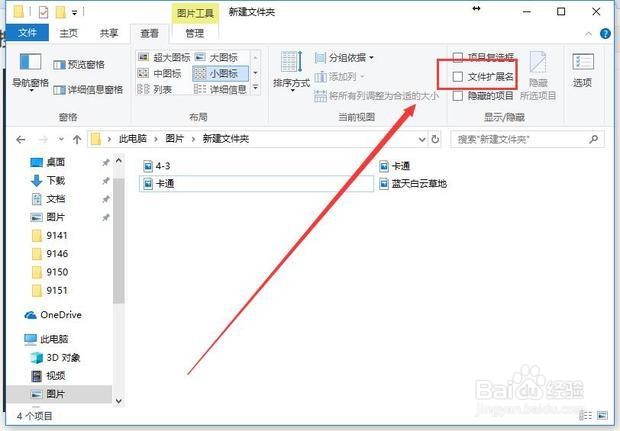Select the file 蓝天白云草地
This screenshot has width=620, height=431.
click(x=413, y=184)
